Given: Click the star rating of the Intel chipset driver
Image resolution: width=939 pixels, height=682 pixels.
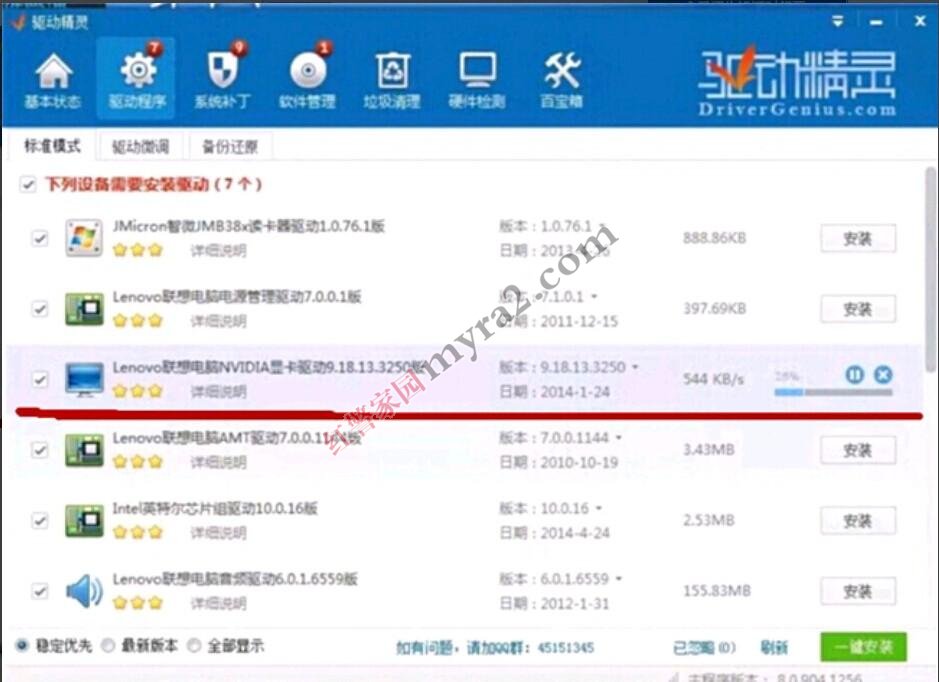Looking at the screenshot, I should tap(138, 532).
